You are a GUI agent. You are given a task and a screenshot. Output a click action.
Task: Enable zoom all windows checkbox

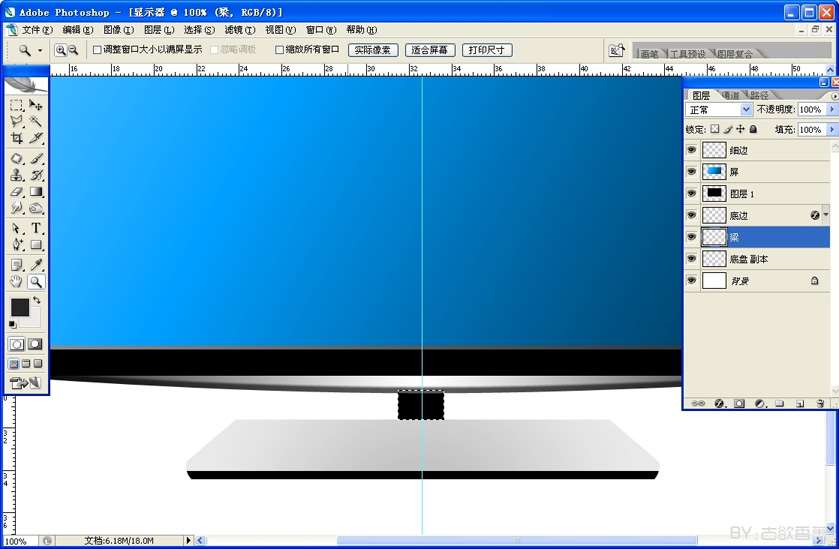point(279,50)
